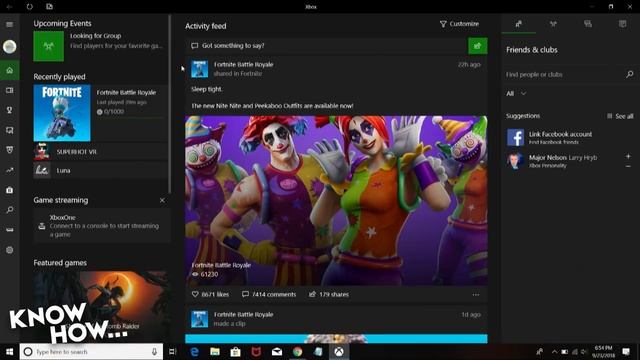Screen dimensions: 640x360
Task: Open the profile avatar in sidebar
Action: point(9,47)
